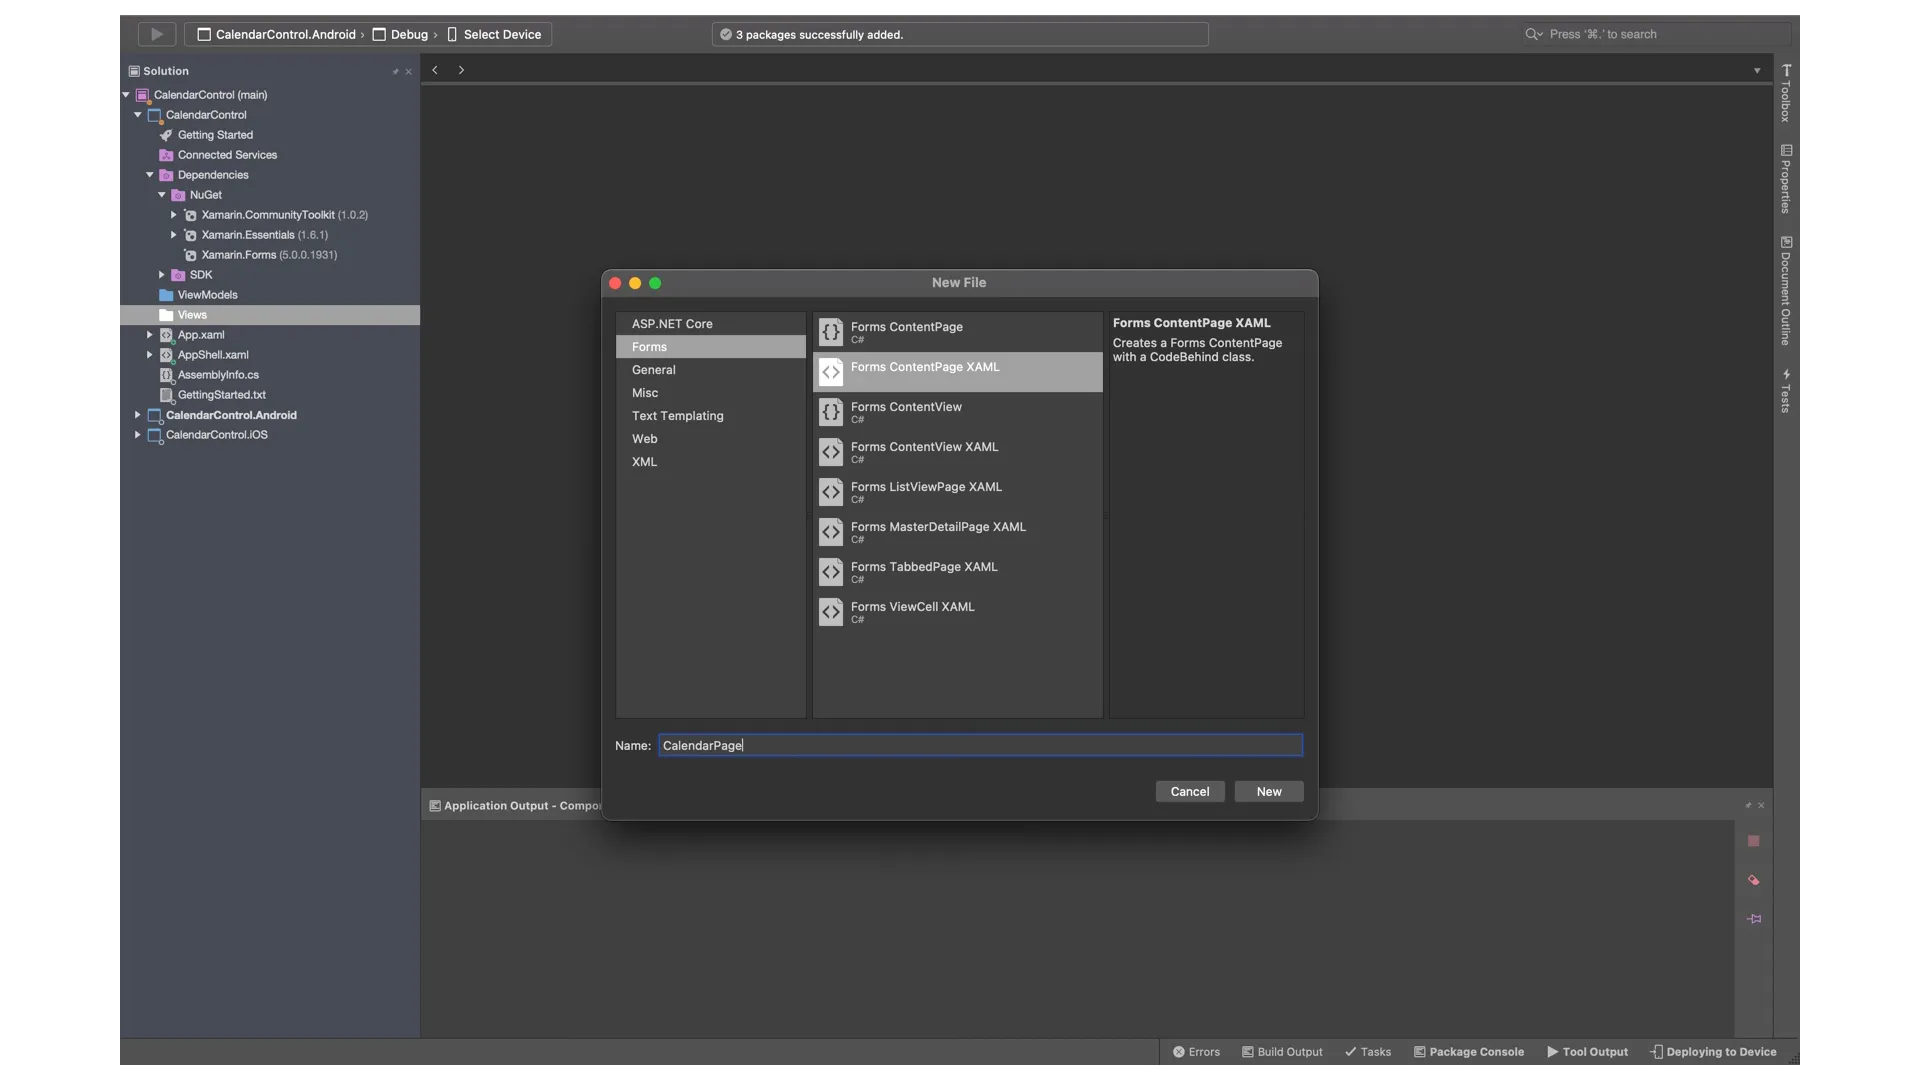Click the Cancel button to dismiss dialog
The height and width of the screenshot is (1080, 1920).
[1189, 791]
